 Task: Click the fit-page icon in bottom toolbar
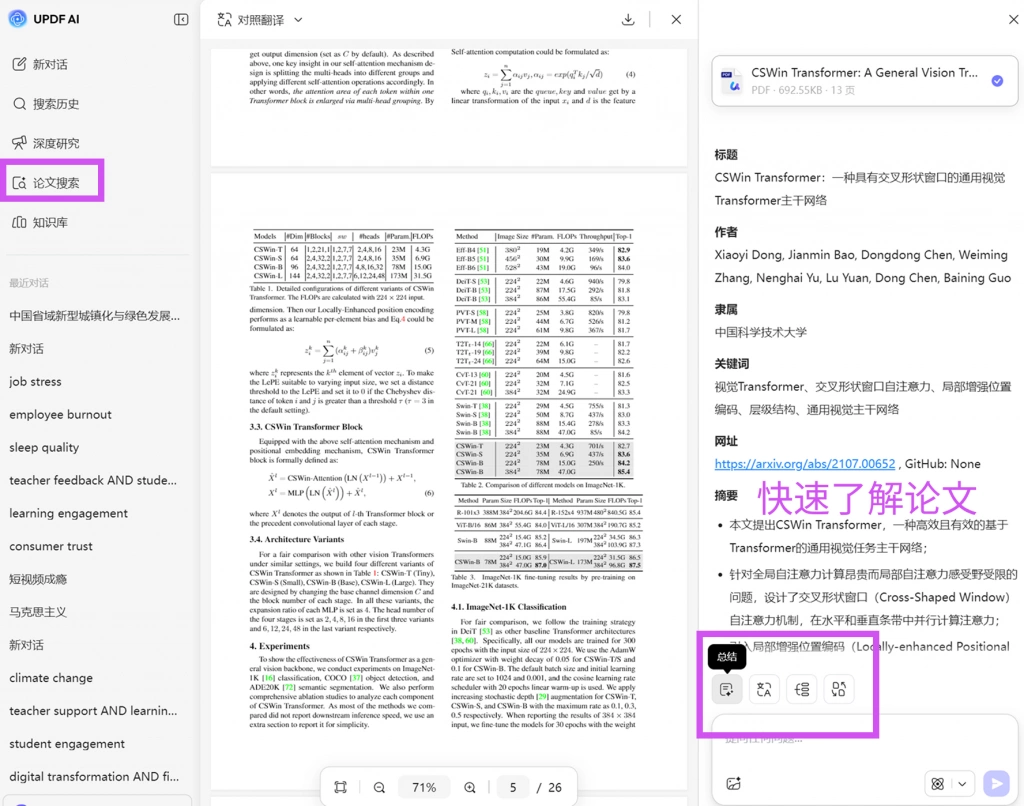340,788
